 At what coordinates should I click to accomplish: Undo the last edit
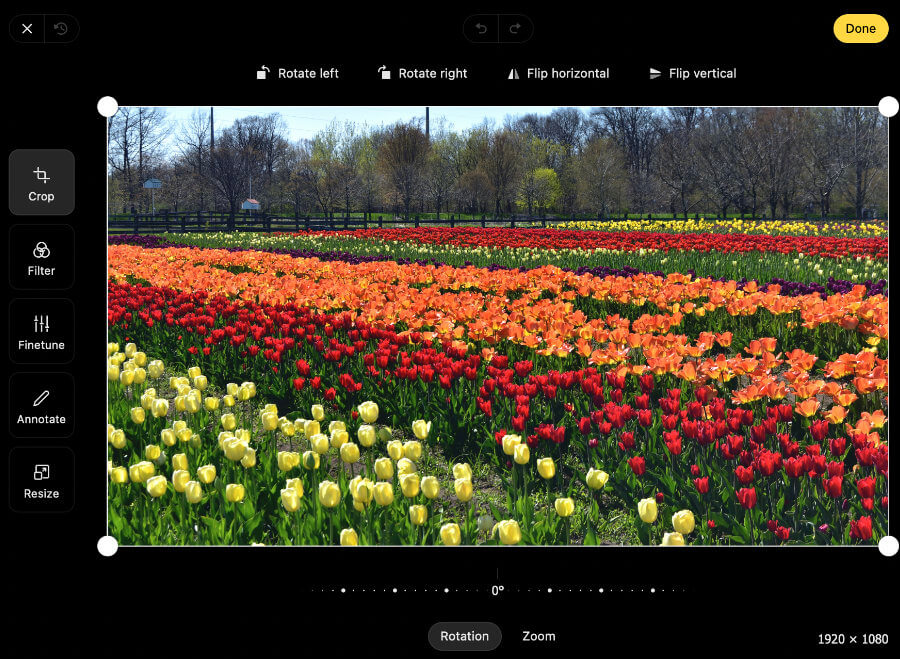pyautogui.click(x=480, y=28)
